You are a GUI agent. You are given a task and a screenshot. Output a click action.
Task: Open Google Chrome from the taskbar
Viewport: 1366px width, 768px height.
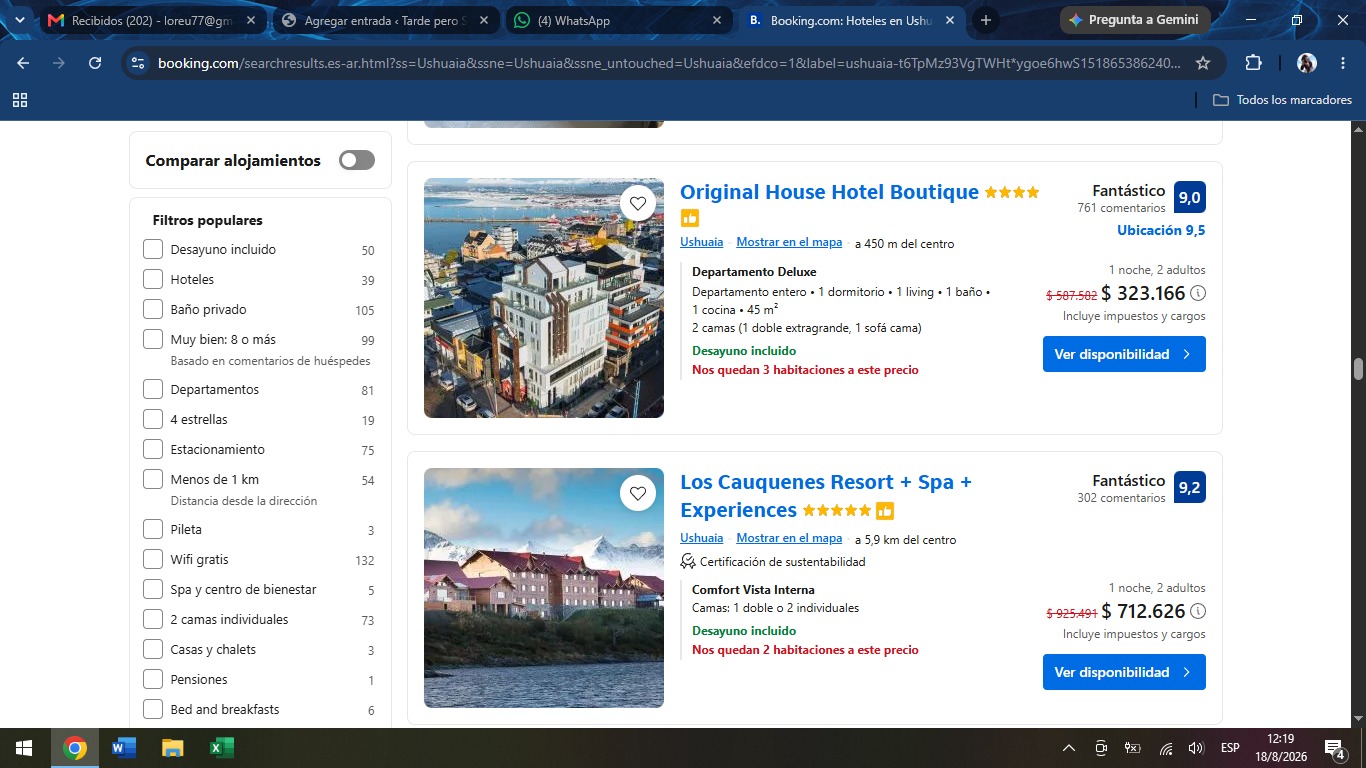pyautogui.click(x=75, y=748)
